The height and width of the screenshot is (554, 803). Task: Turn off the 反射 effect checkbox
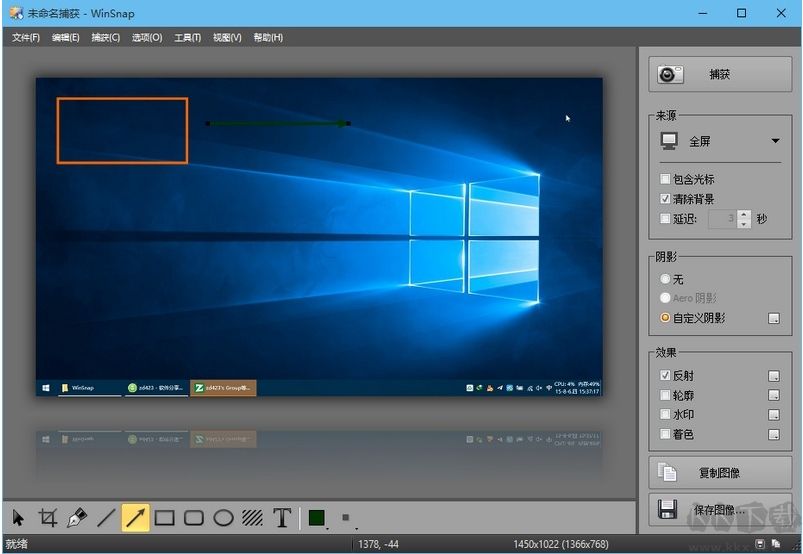666,376
